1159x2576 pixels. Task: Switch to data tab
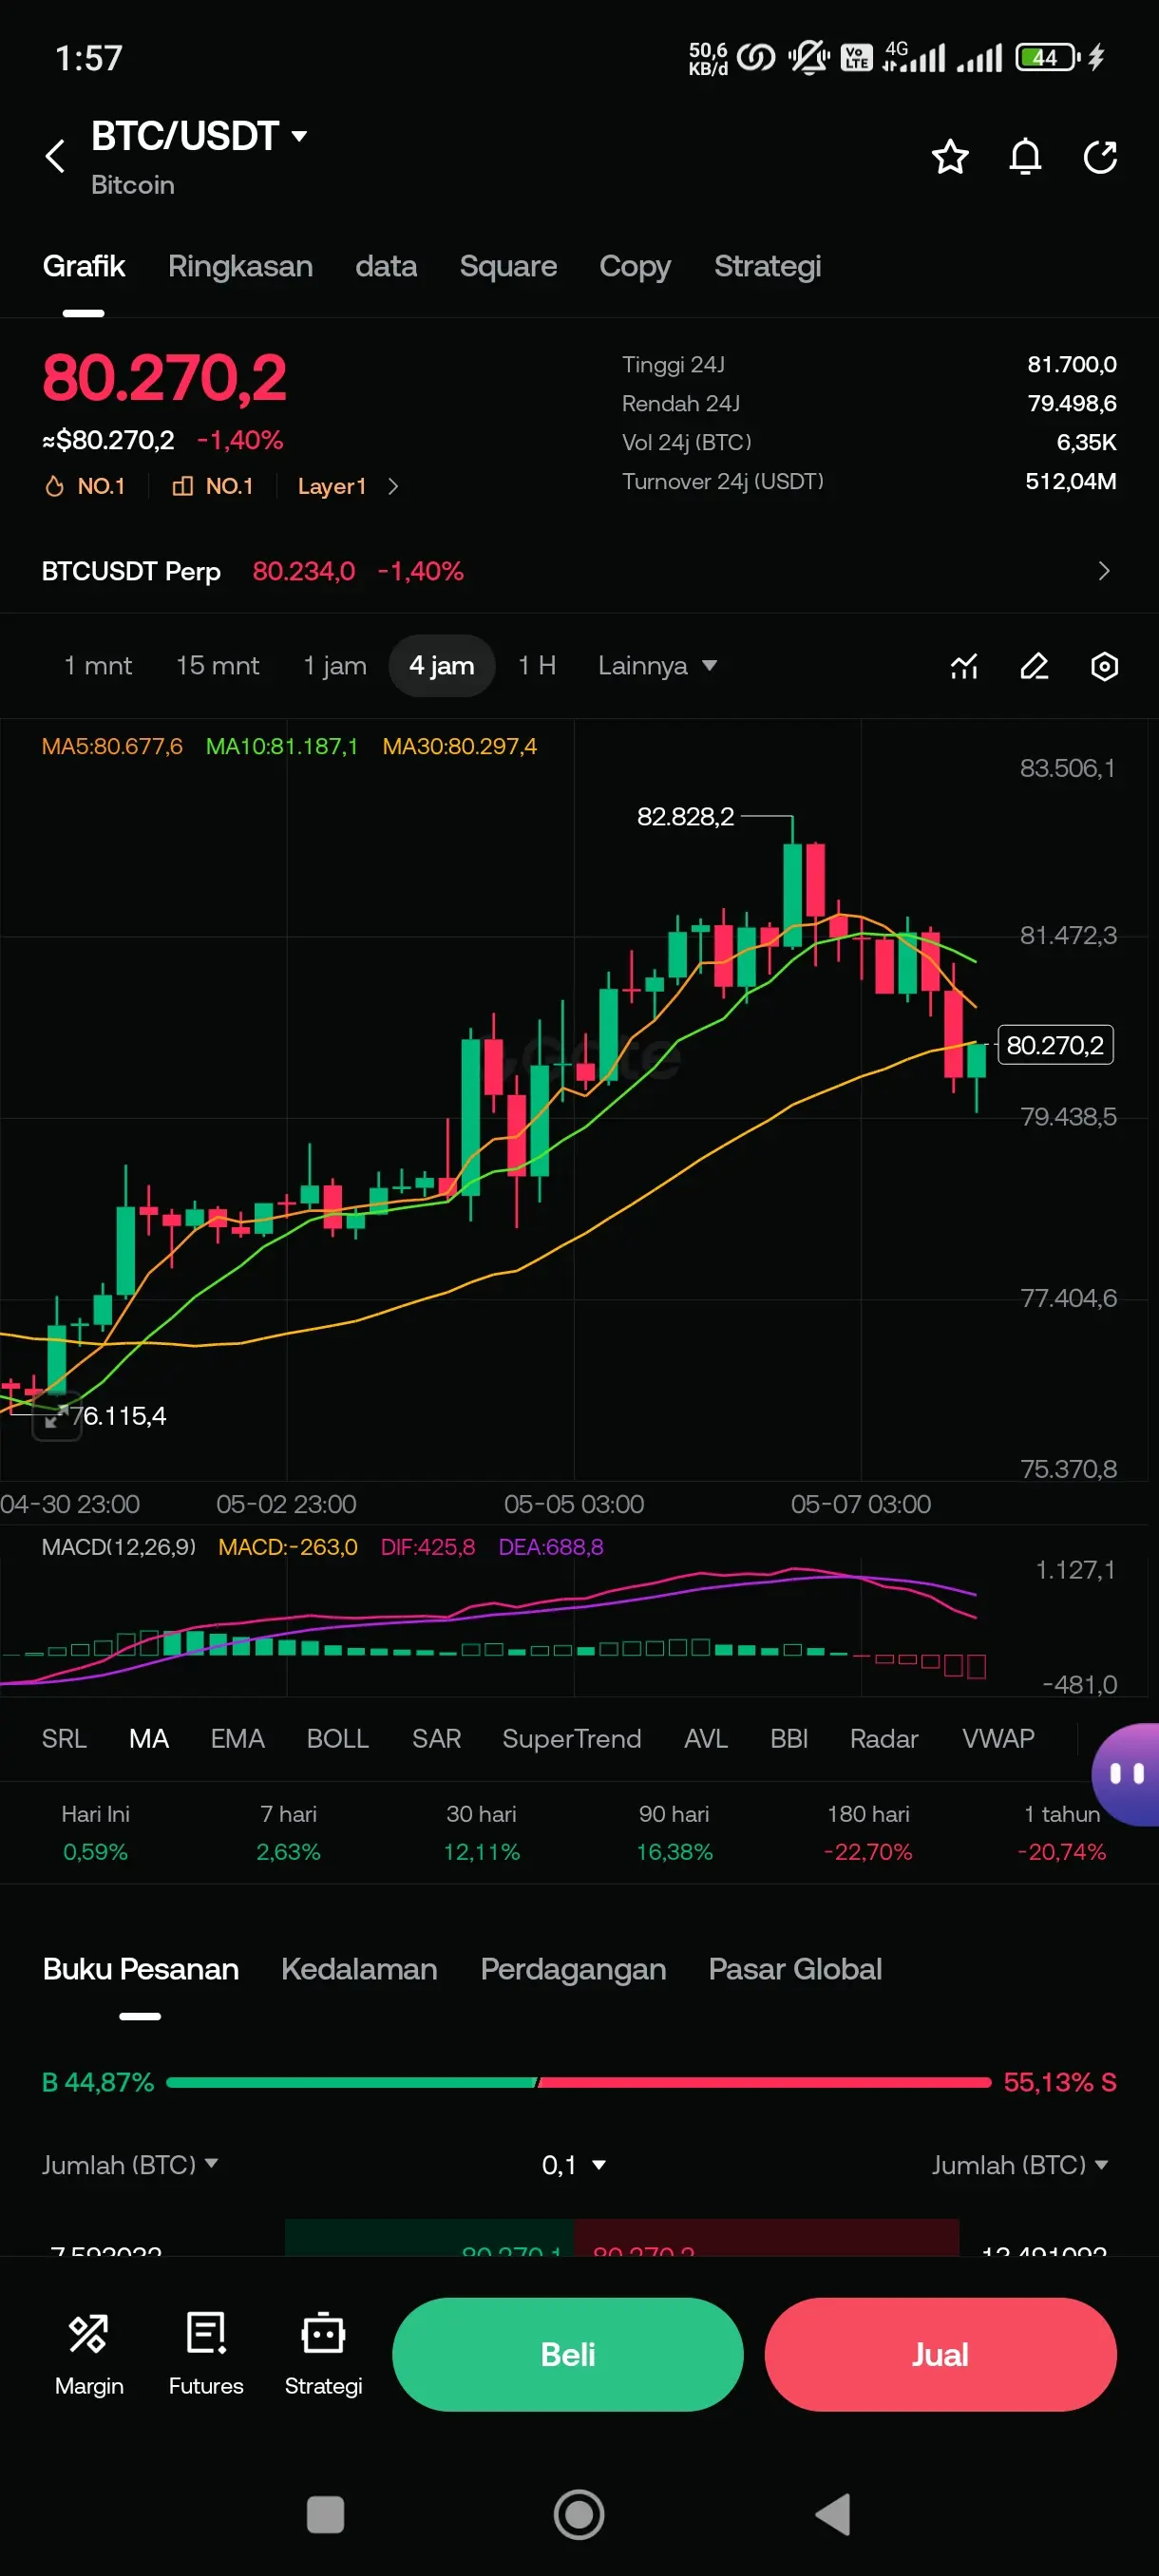pyautogui.click(x=386, y=266)
